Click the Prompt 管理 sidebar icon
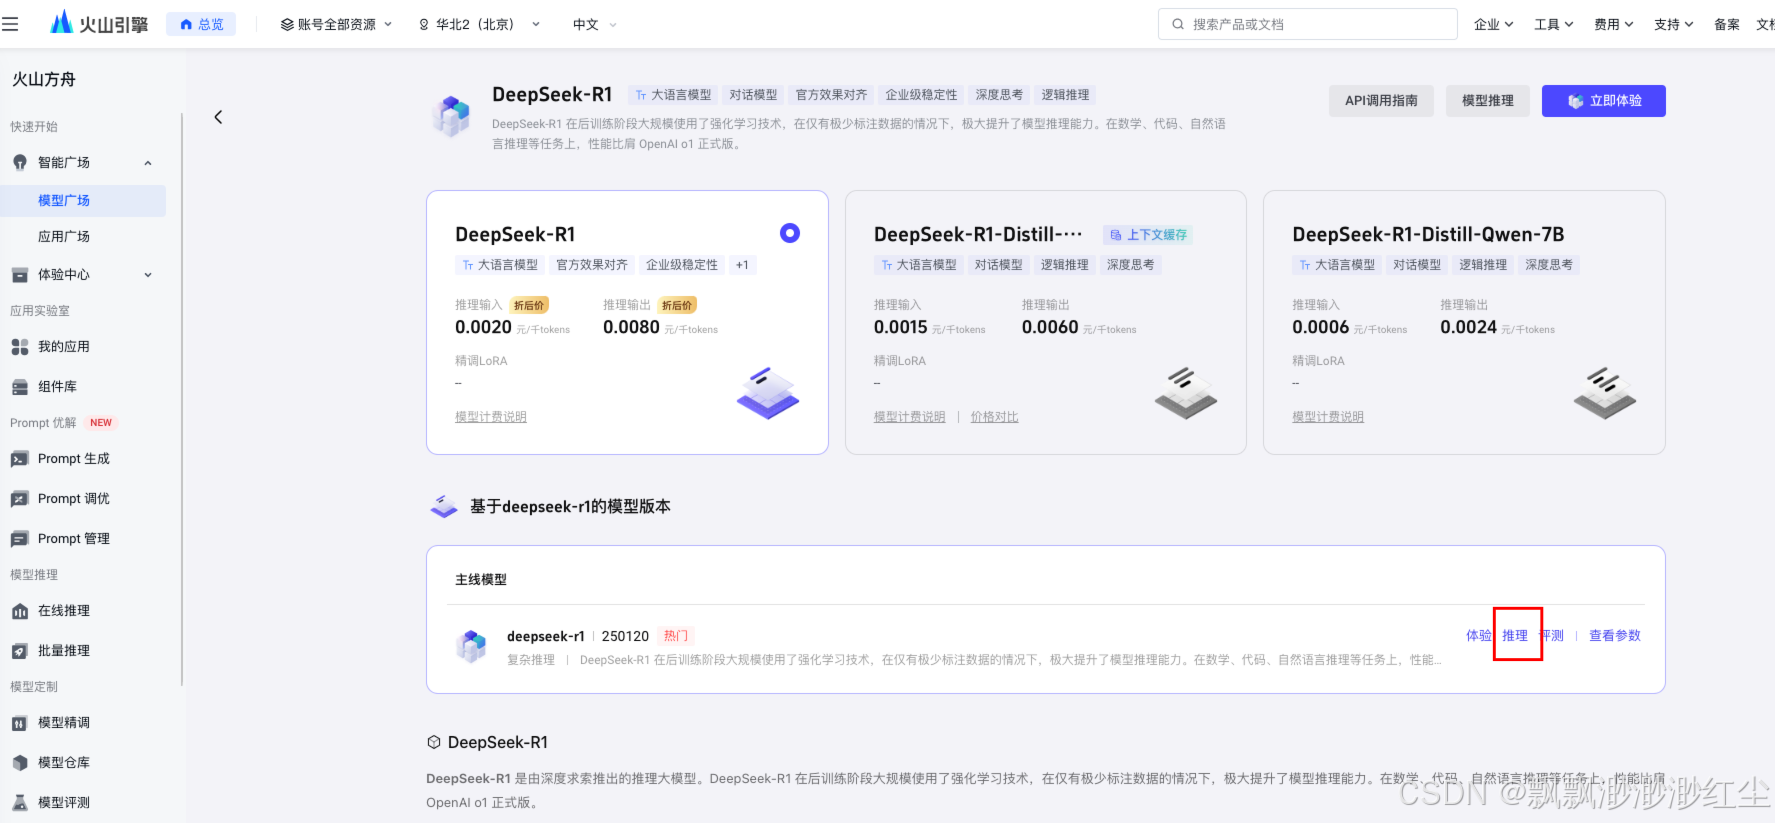The image size is (1775, 823). click(20, 539)
